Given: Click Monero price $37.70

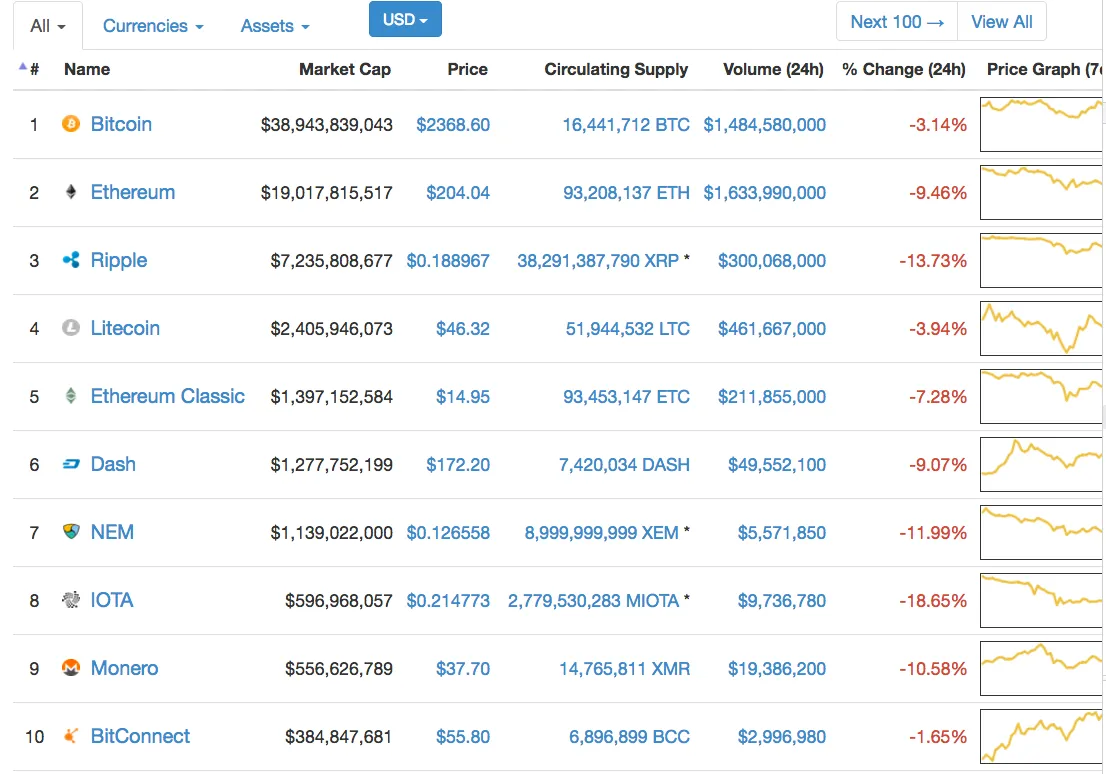Looking at the screenshot, I should pyautogui.click(x=463, y=669).
